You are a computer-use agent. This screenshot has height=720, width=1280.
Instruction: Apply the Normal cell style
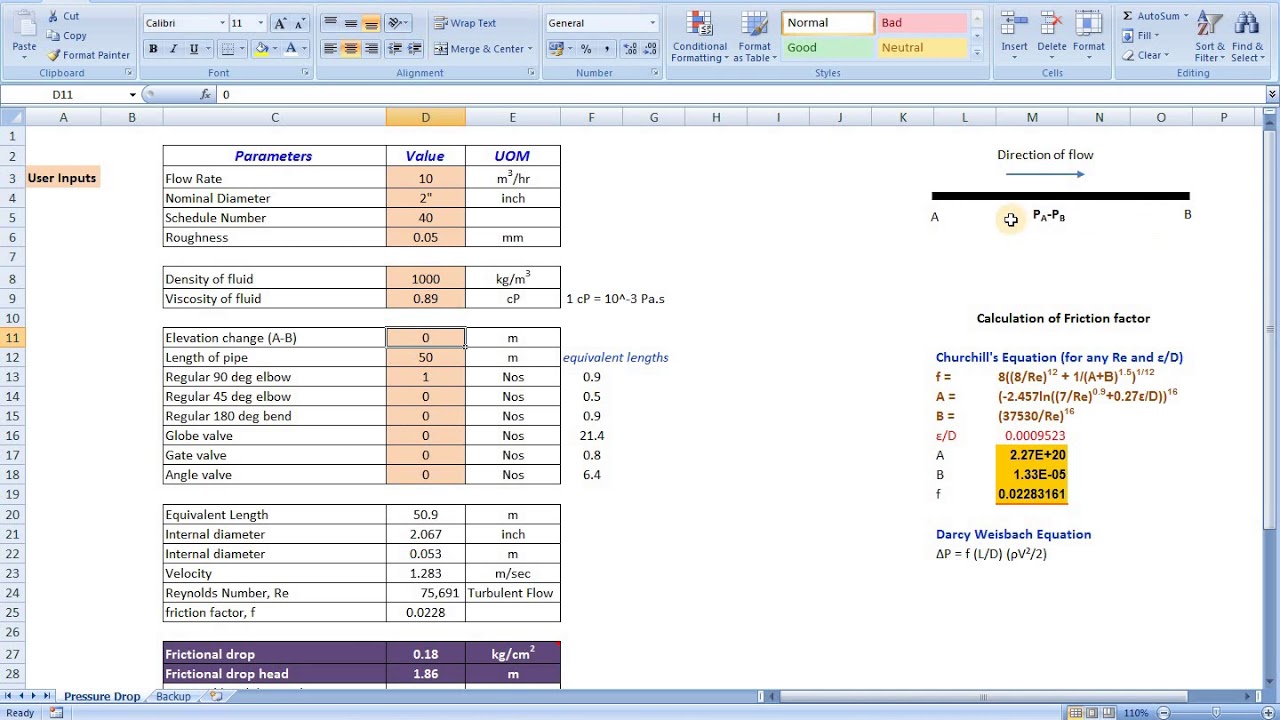pos(827,23)
